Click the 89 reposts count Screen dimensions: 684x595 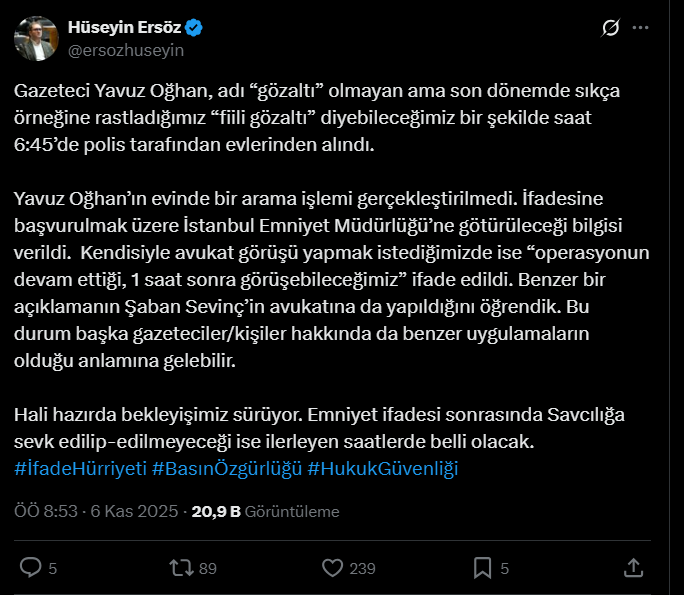[208, 568]
